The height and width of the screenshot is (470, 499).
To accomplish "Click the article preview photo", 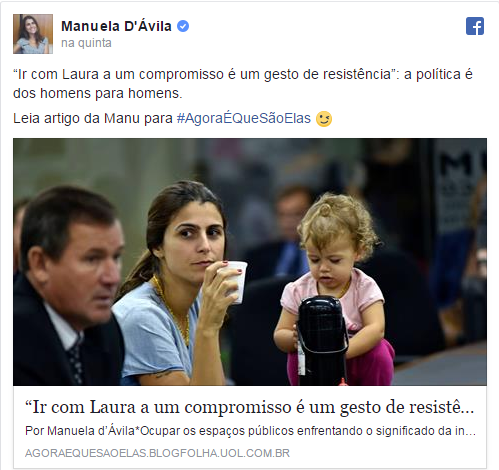I will tap(250, 262).
